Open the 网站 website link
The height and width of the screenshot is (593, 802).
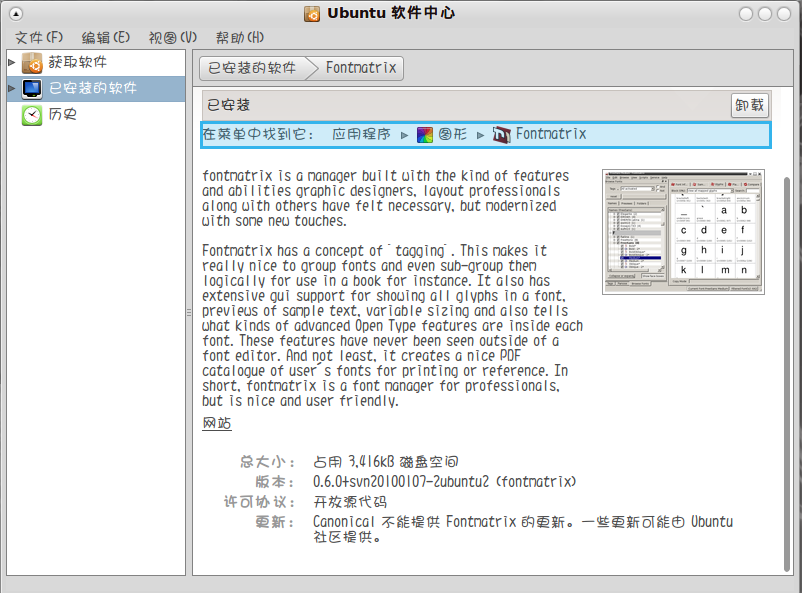pyautogui.click(x=217, y=423)
